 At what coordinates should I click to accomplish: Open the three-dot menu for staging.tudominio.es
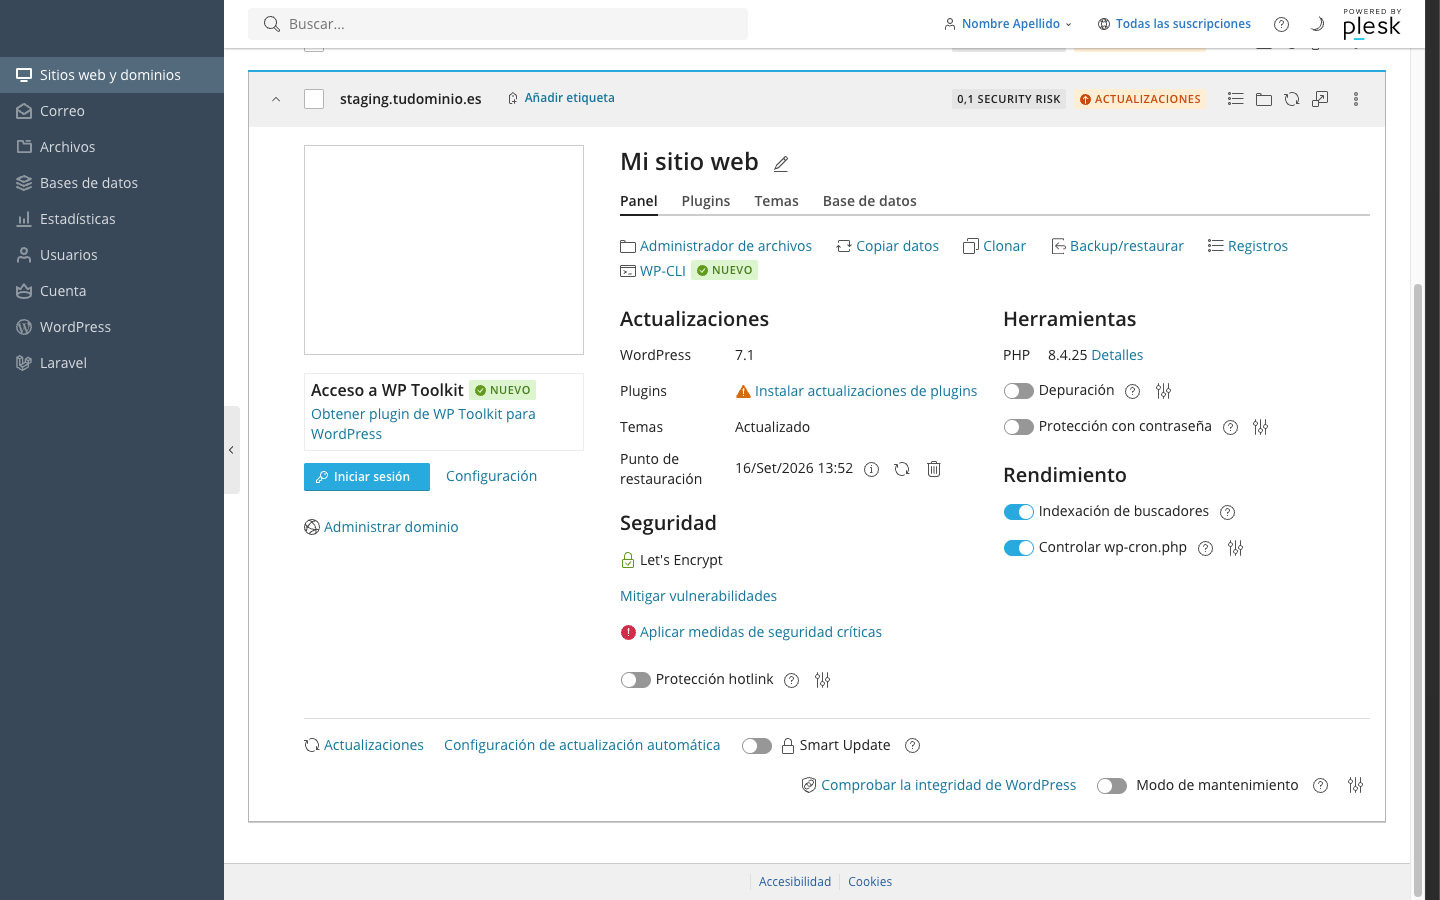(1356, 99)
